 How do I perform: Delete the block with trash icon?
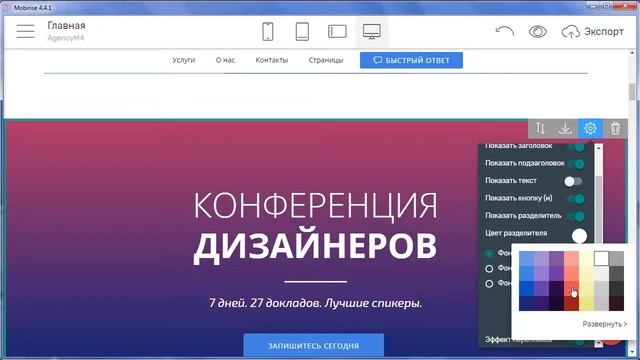615,128
